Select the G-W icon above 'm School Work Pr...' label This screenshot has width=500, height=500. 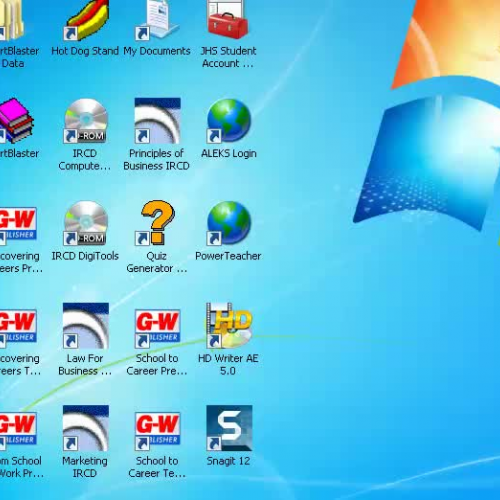(18, 432)
